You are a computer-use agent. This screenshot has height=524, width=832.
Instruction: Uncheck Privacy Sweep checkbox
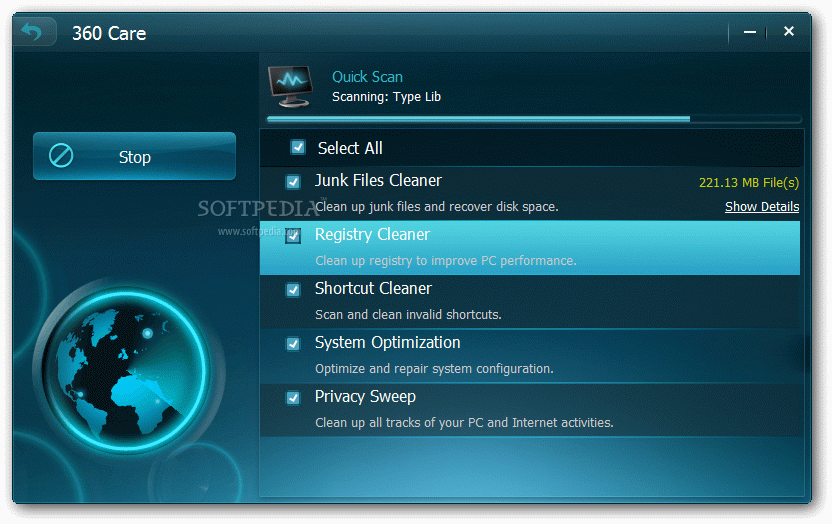click(293, 398)
